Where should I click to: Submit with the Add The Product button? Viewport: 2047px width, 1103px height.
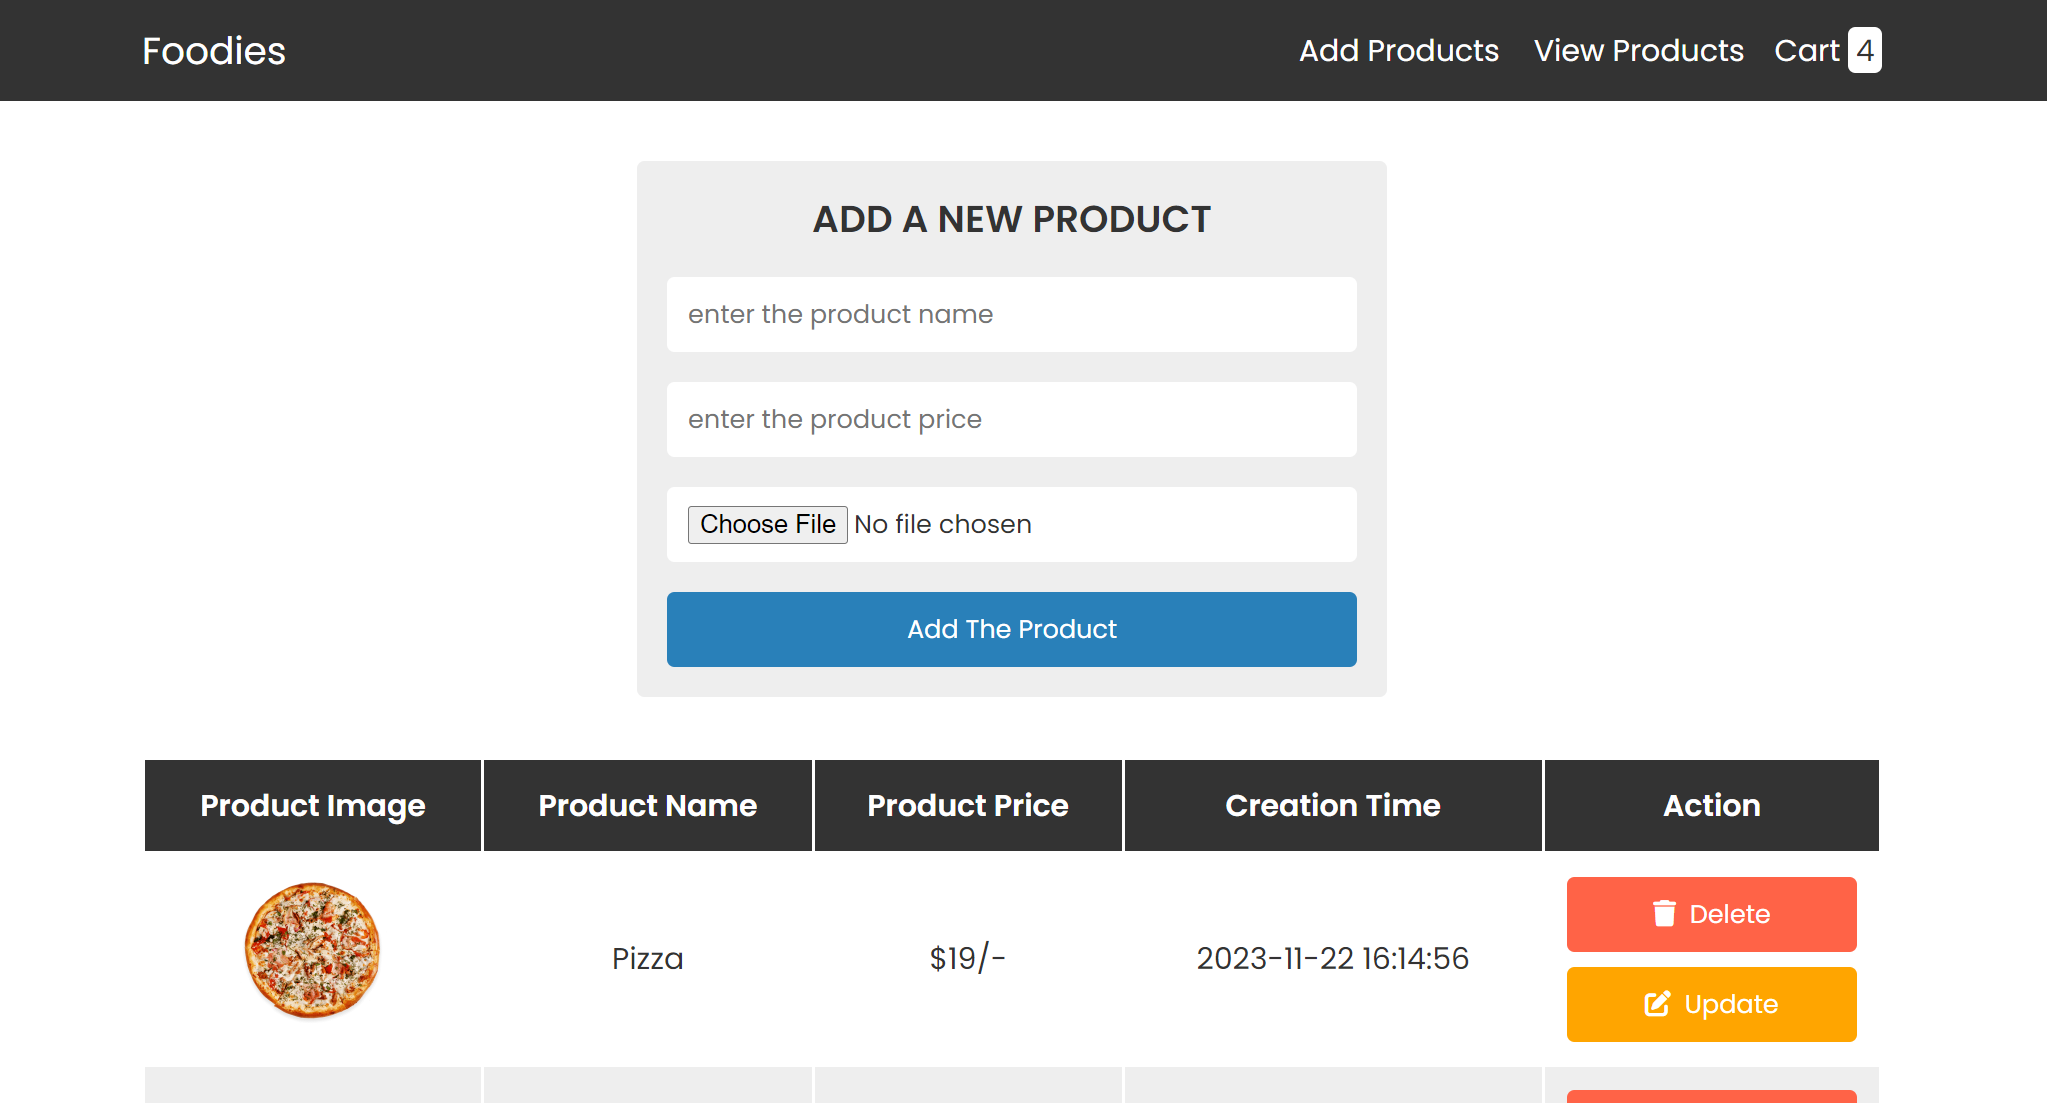[1011, 629]
